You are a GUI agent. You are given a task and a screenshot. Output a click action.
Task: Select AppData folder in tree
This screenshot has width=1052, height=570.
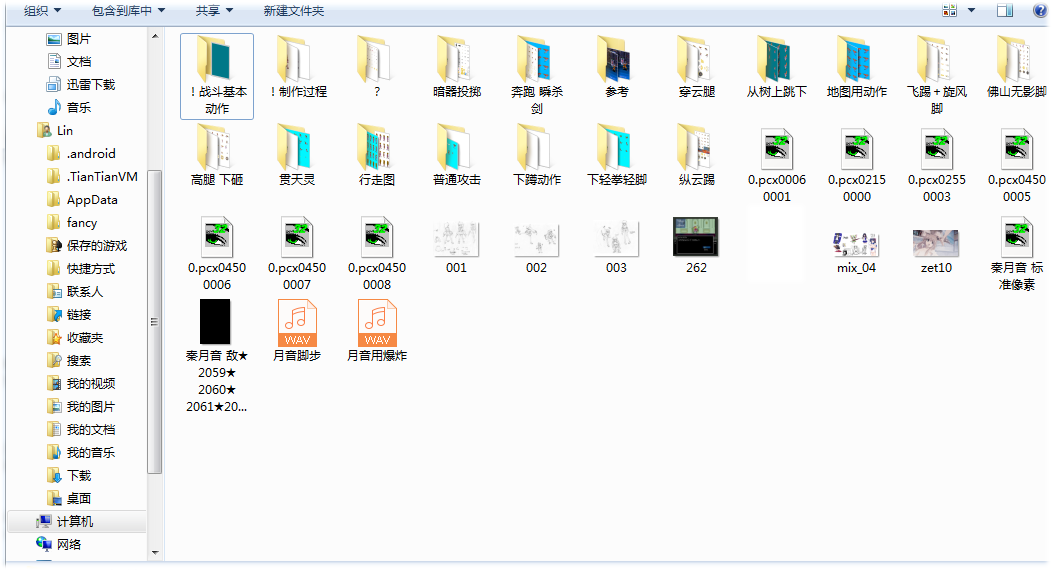coord(83,200)
